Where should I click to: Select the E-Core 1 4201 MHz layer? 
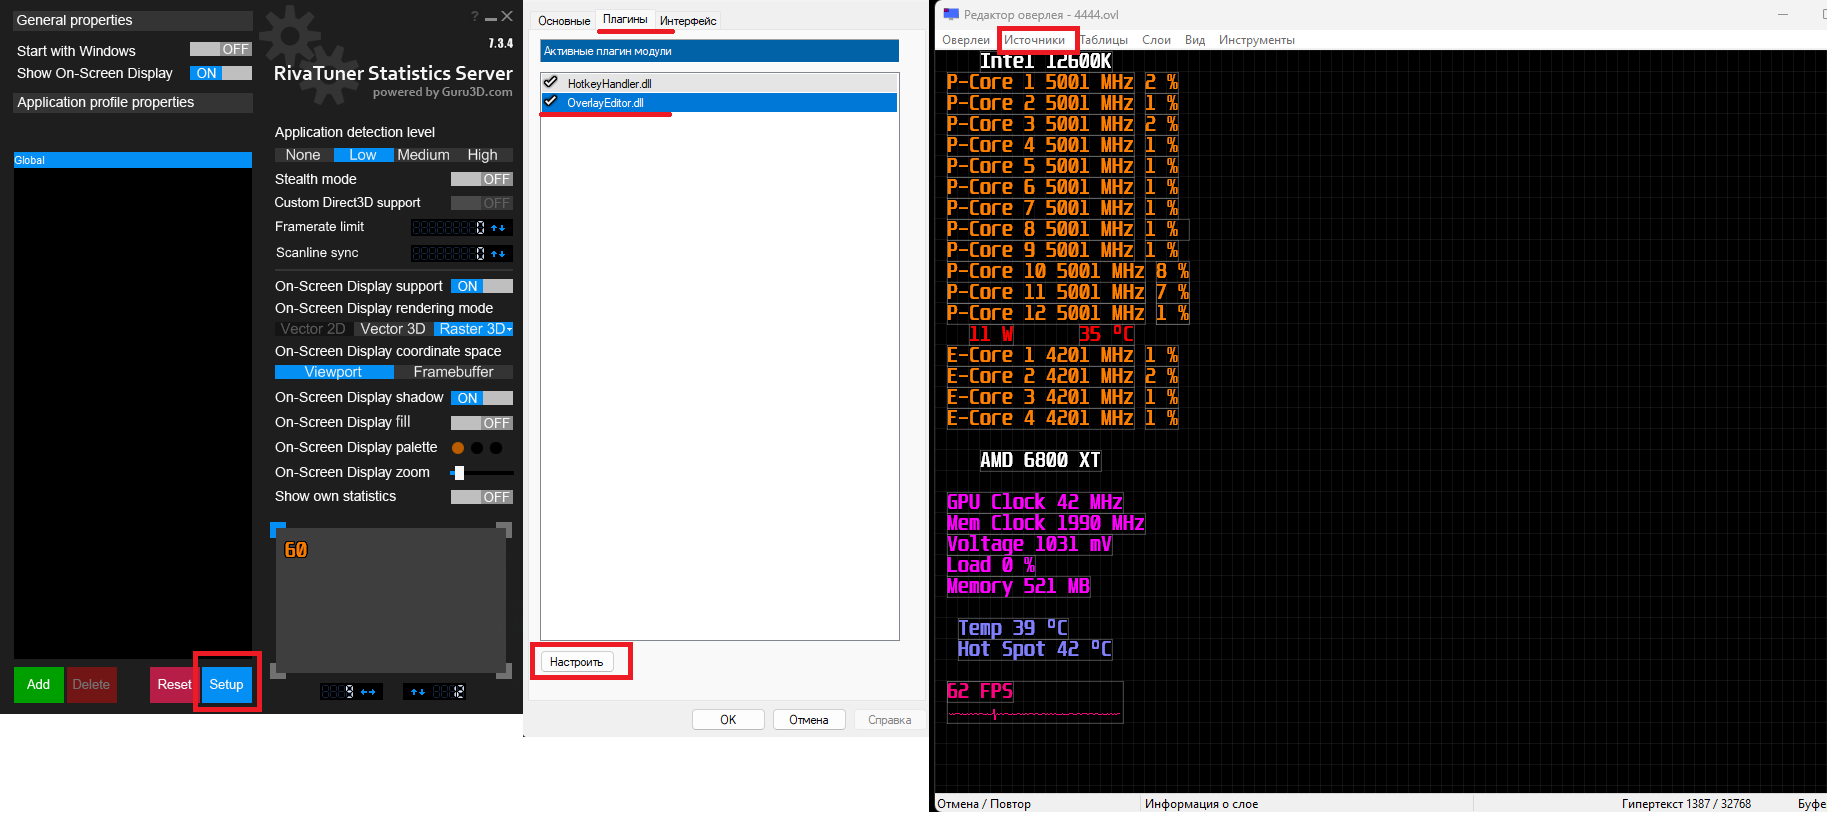(1040, 355)
